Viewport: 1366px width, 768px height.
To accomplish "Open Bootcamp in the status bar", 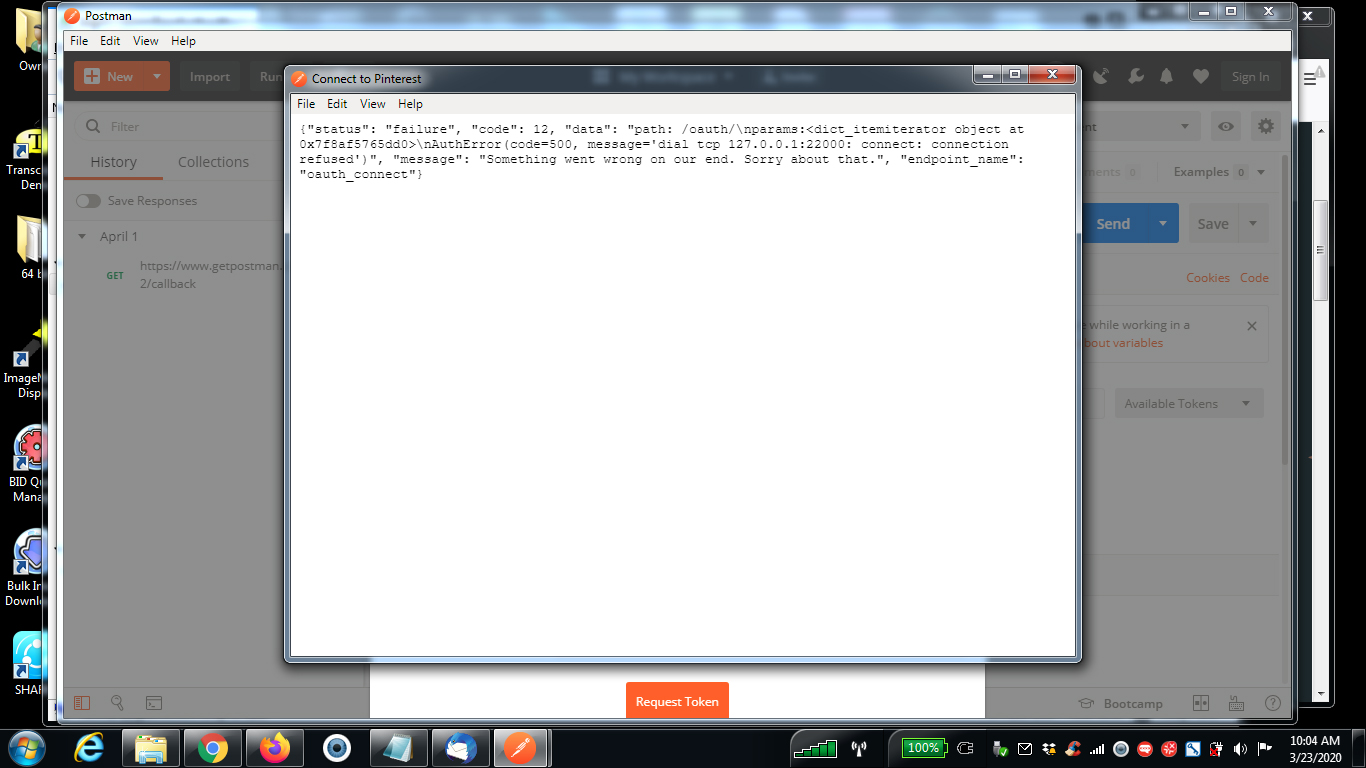I will 1120,703.
